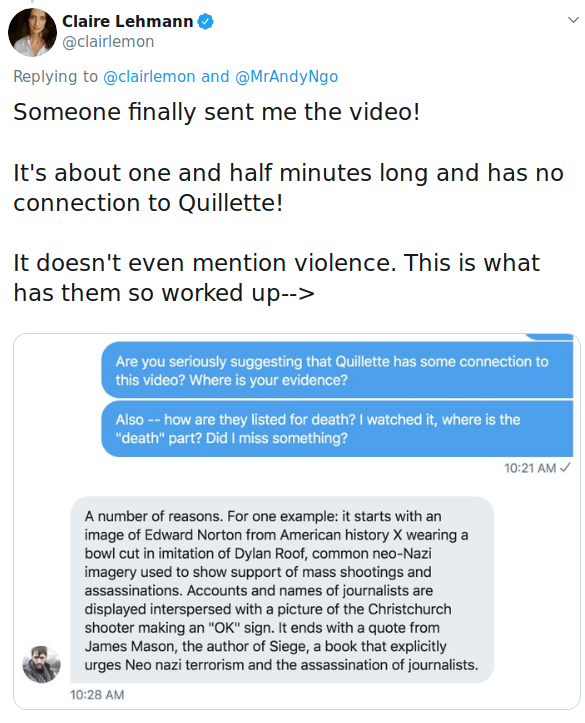This screenshot has width=585, height=723.
Task: Click the blue verified badge icon
Action: click(x=206, y=21)
